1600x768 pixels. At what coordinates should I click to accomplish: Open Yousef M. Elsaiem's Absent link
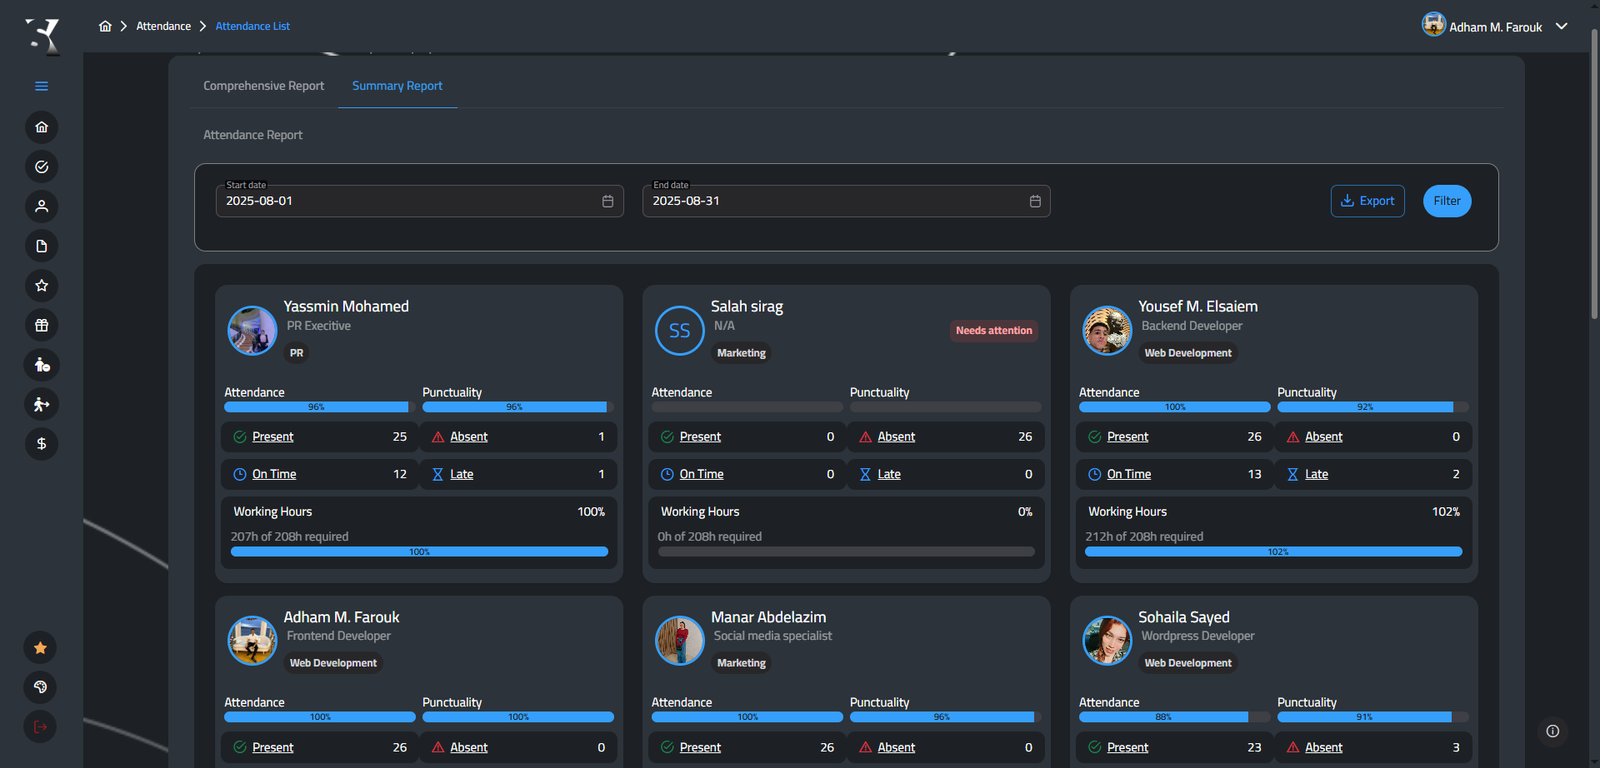[1324, 437]
